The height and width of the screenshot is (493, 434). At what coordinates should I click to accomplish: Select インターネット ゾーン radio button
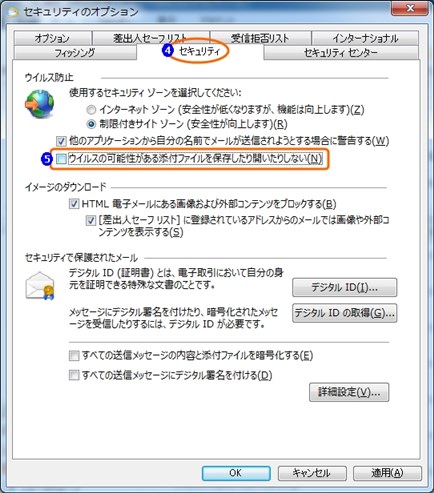[x=91, y=109]
